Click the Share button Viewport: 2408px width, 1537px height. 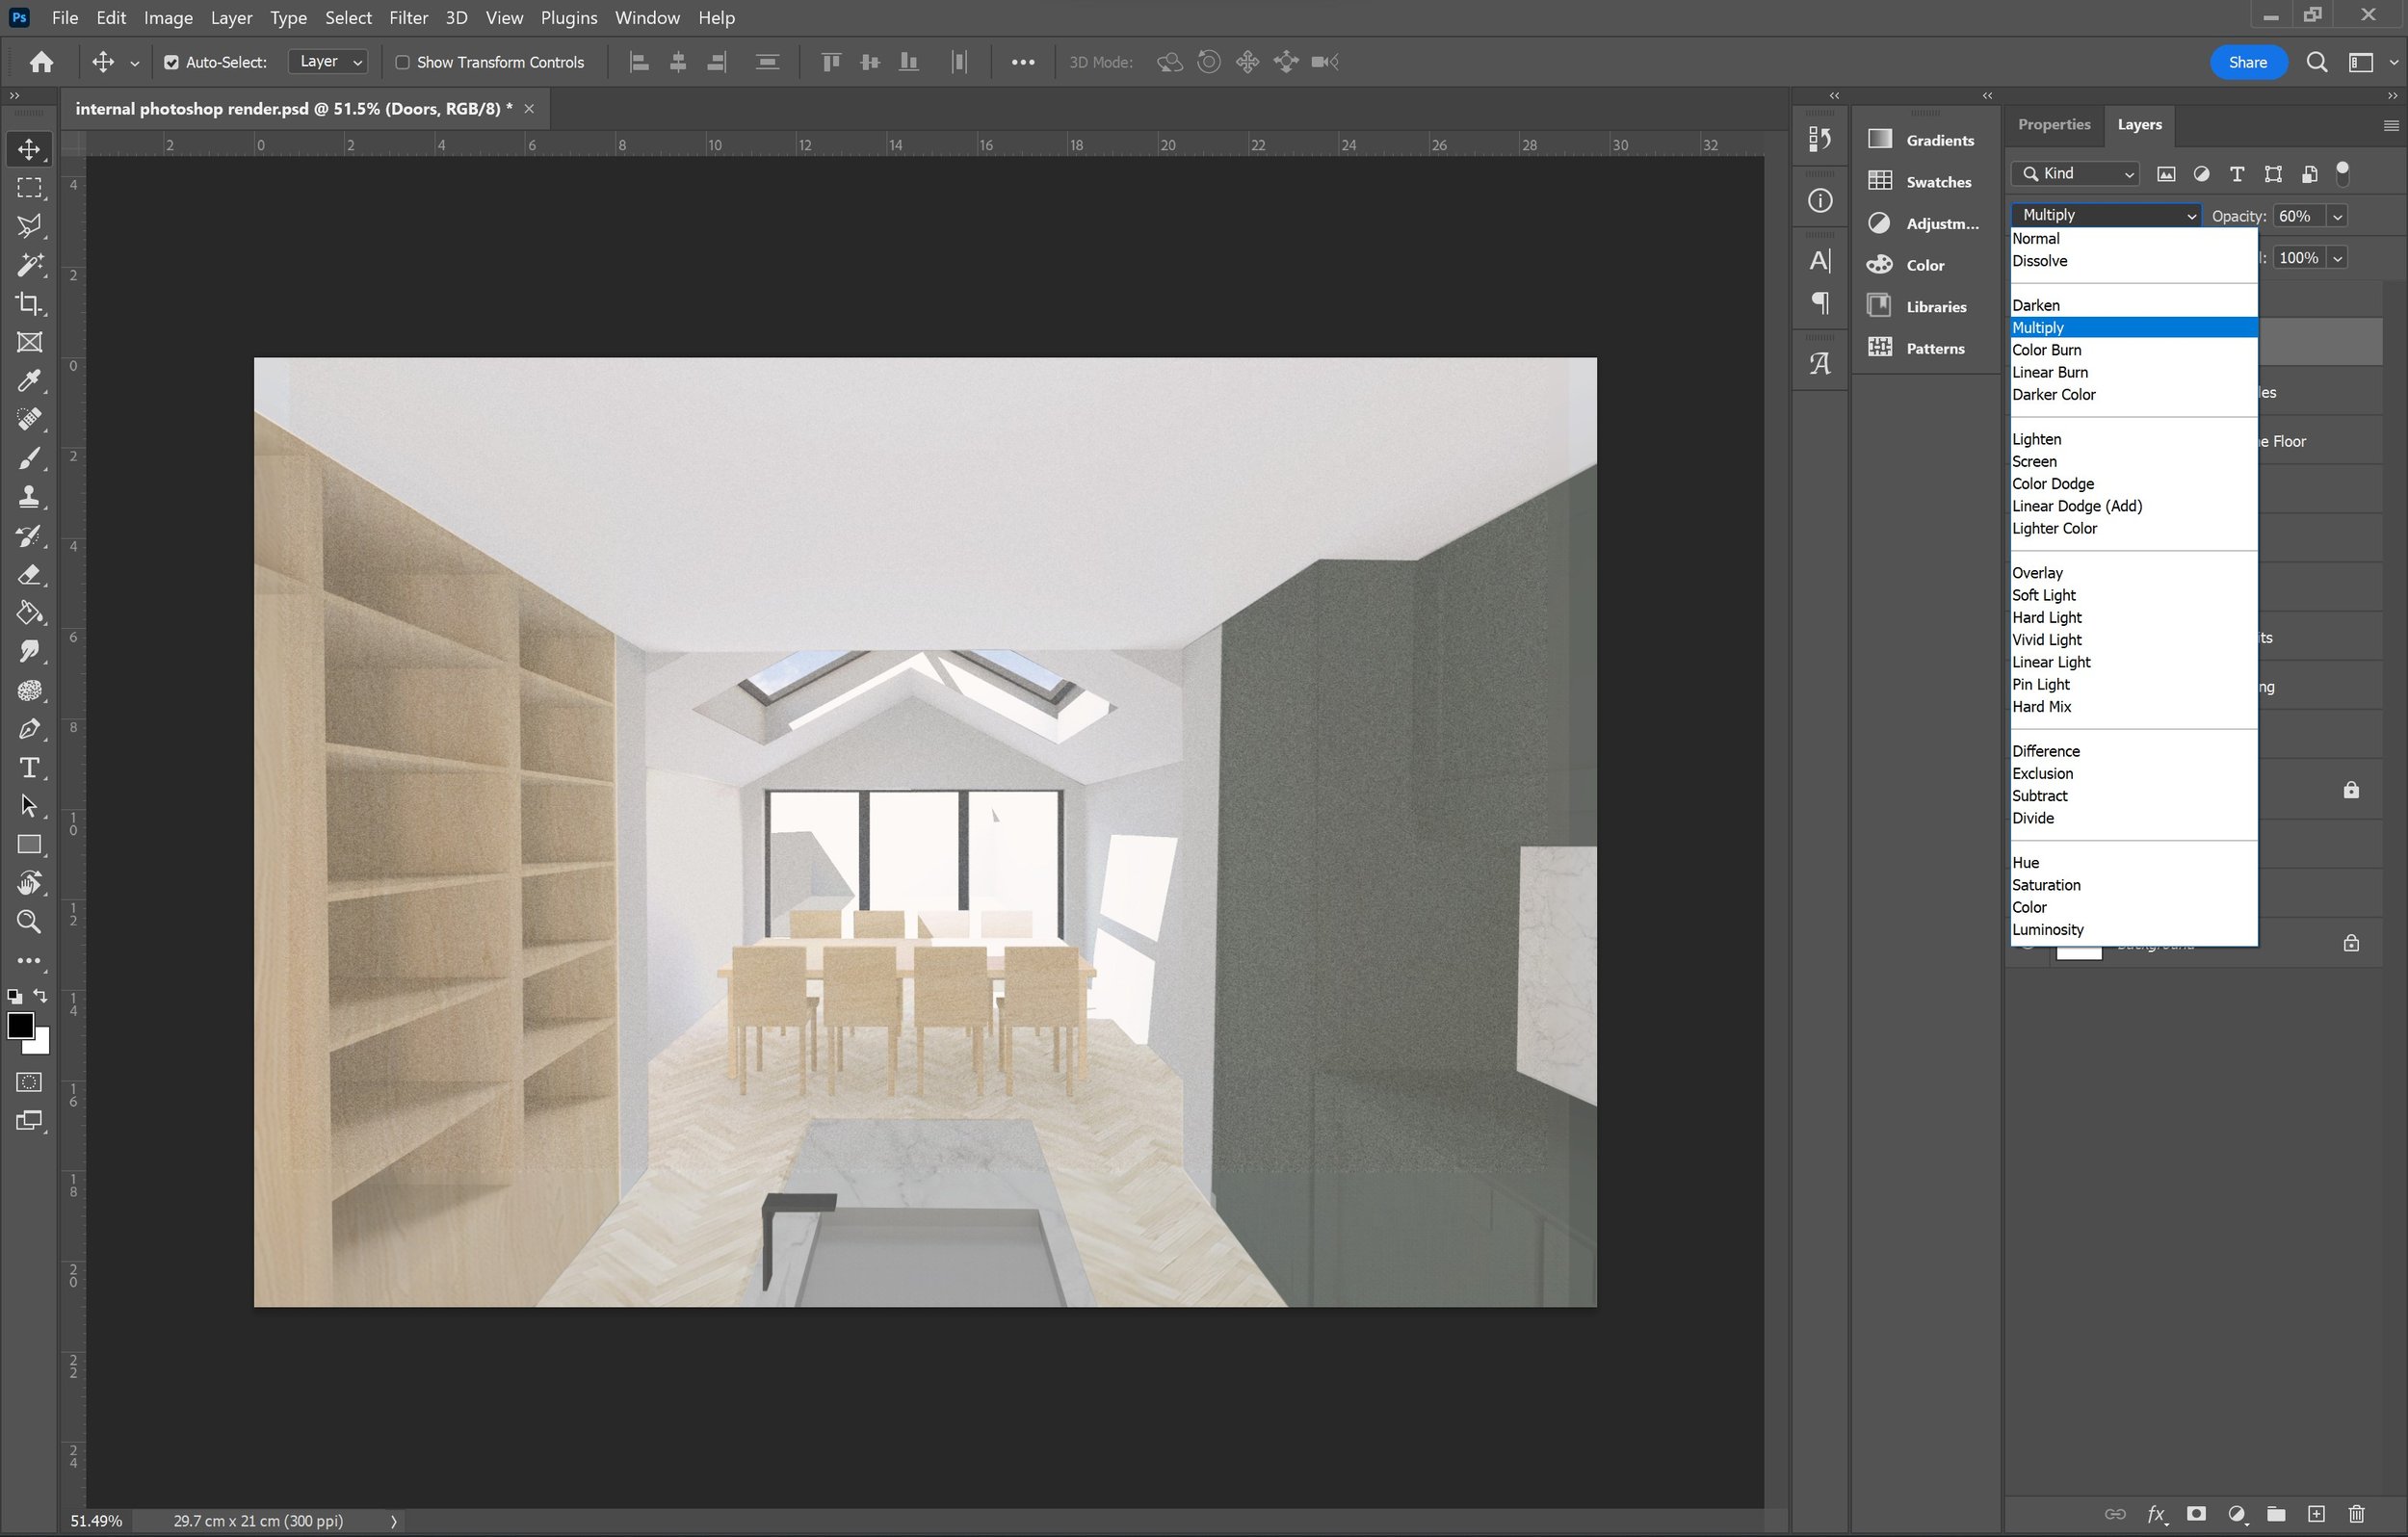[x=2248, y=62]
